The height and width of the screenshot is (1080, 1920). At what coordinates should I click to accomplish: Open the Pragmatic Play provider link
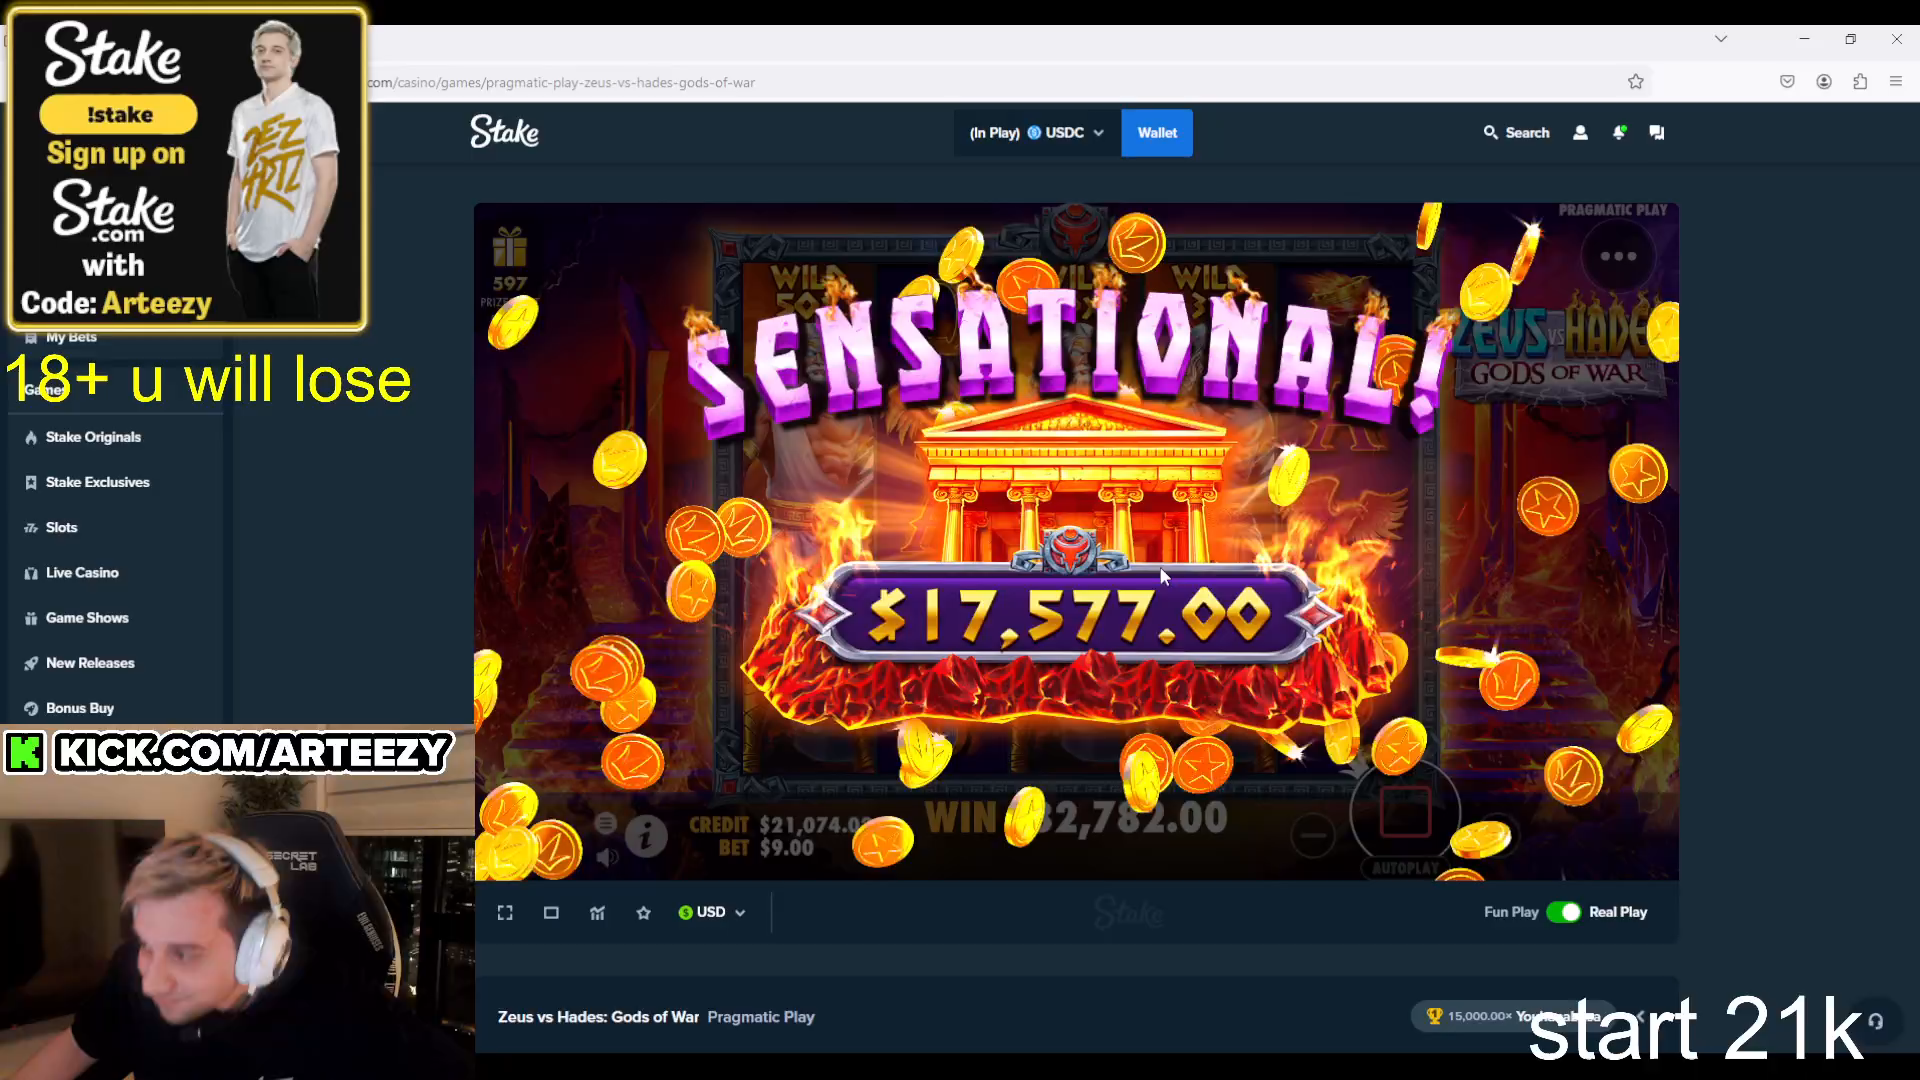click(761, 1017)
